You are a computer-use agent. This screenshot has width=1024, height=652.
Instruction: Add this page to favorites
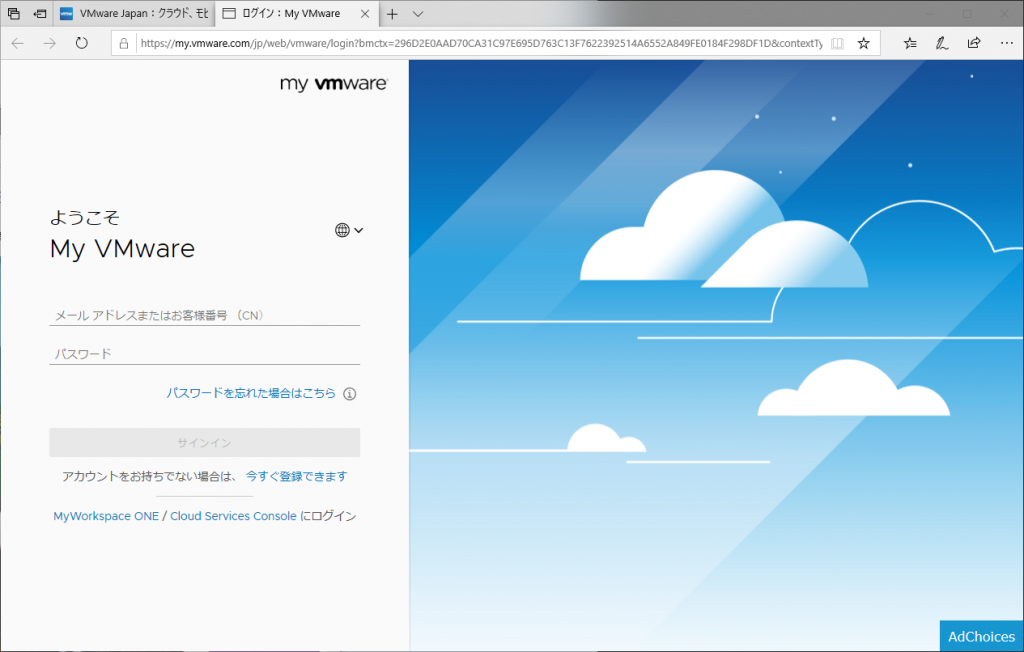tap(863, 44)
